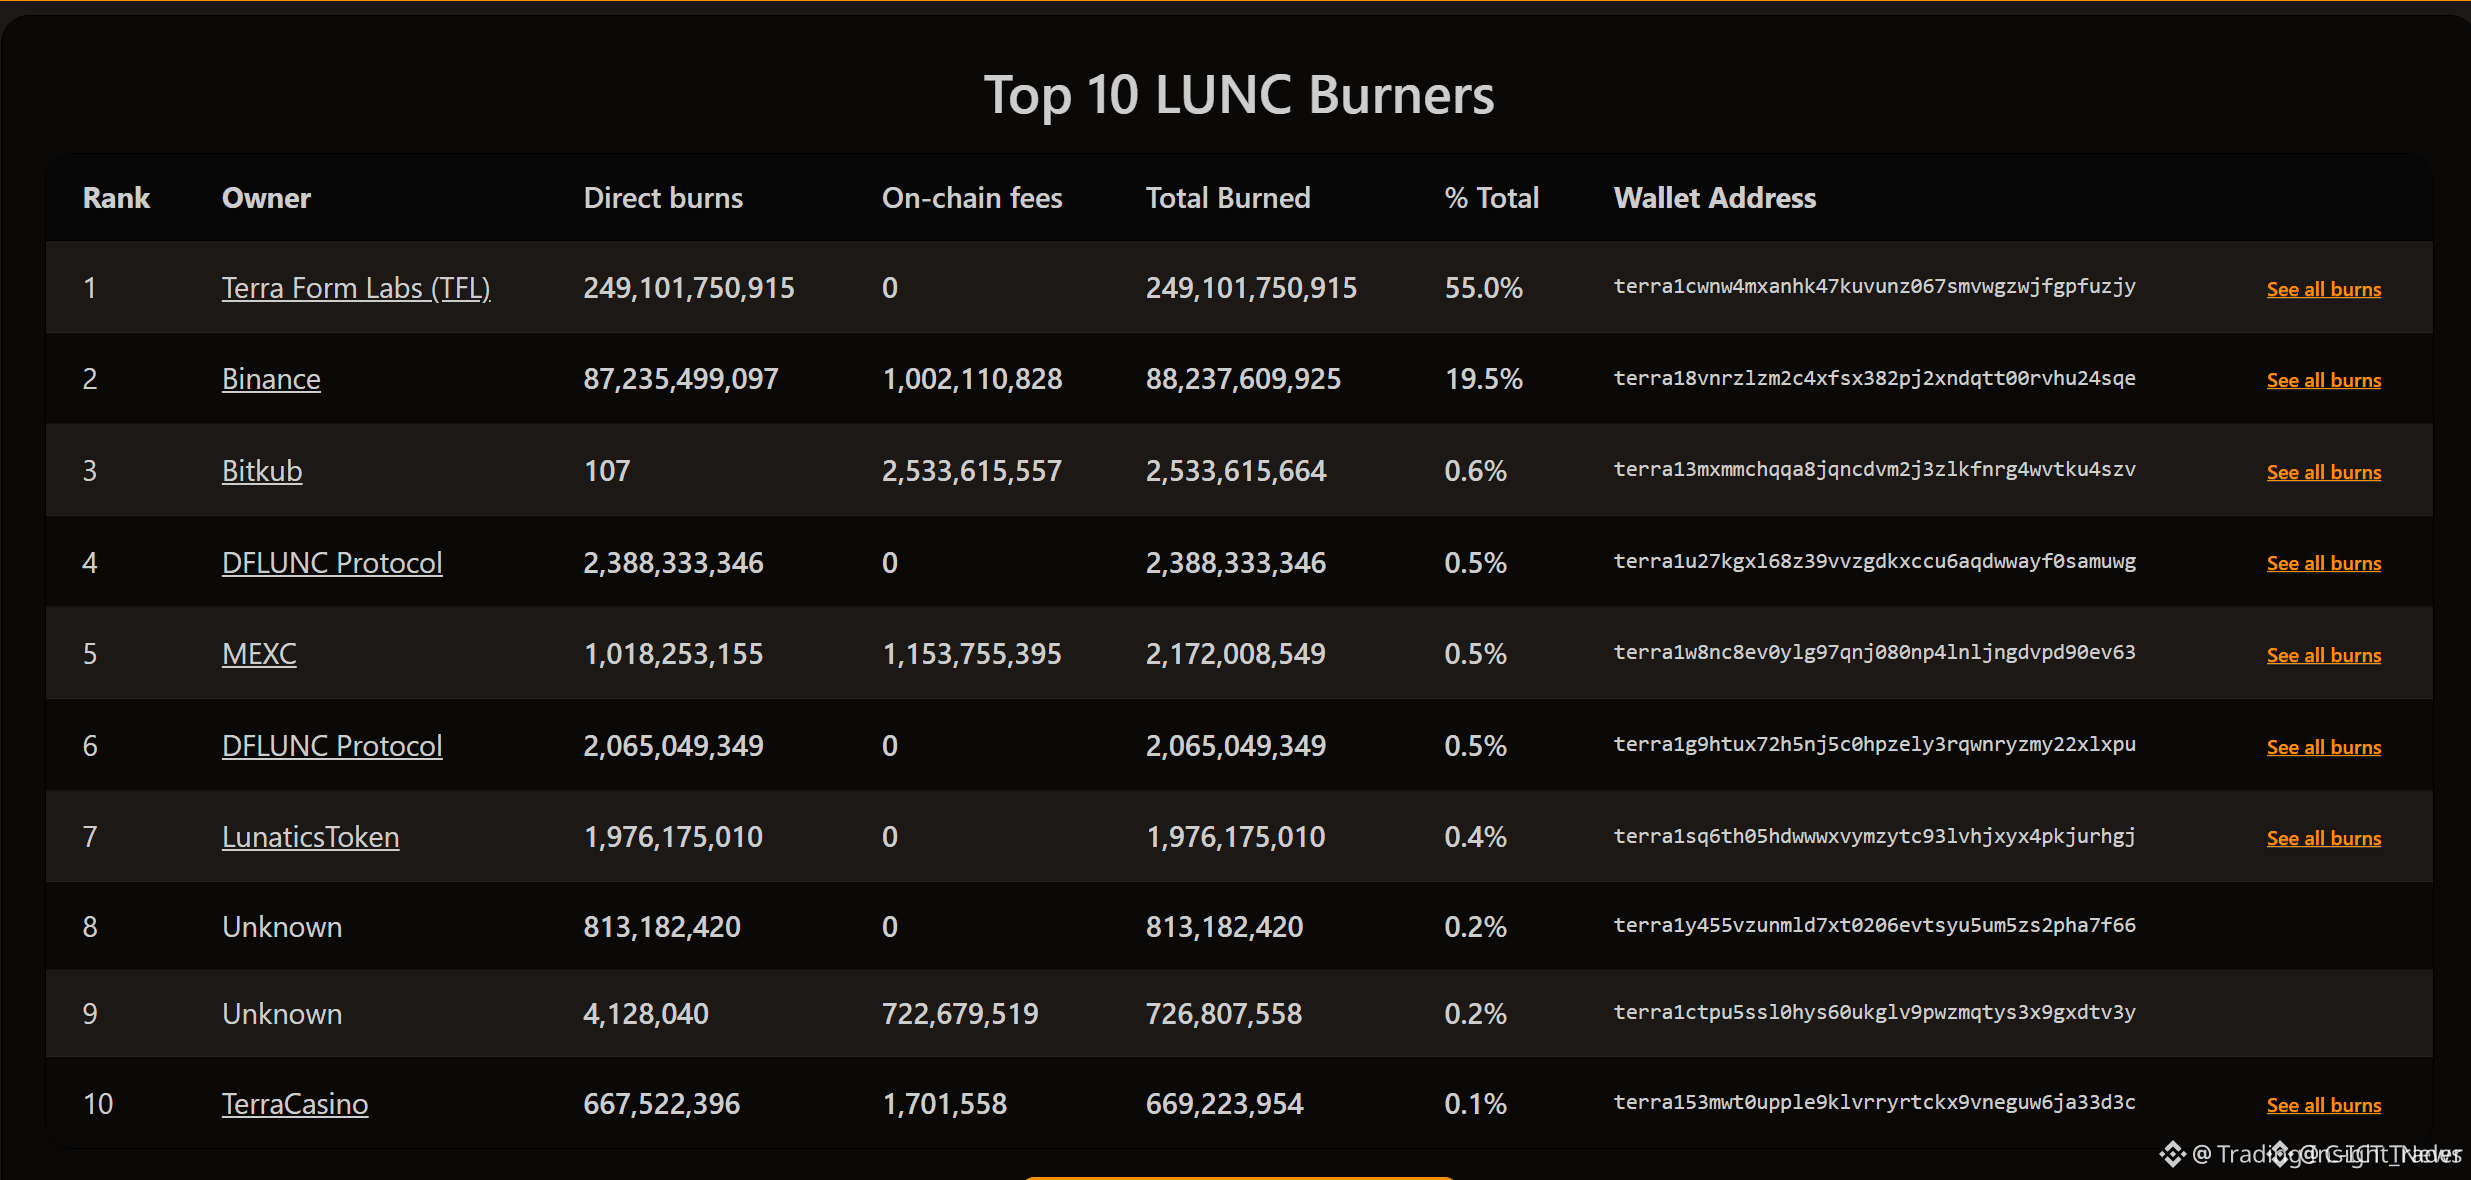This screenshot has height=1180, width=2471.
Task: See all burns for Terra Form Labs
Action: point(2324,289)
